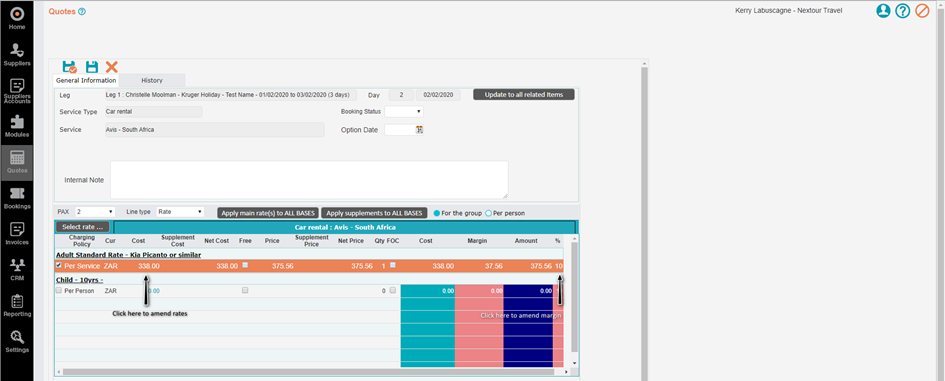The width and height of the screenshot is (945, 381).
Task: Tick the Per Person child row checkbox
Action: [x=58, y=290]
